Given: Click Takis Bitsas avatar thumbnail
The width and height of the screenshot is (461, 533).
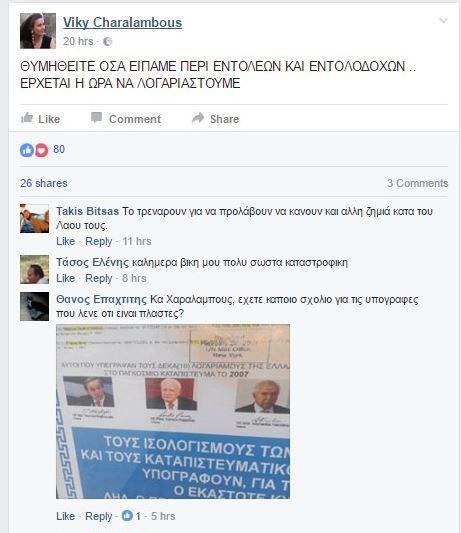Looking at the screenshot, I should (34, 218).
